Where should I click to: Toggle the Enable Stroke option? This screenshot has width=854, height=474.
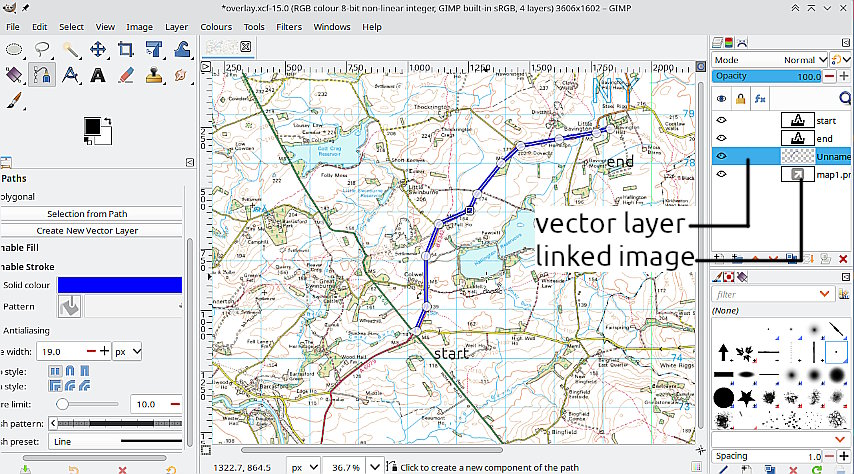[x=27, y=267]
